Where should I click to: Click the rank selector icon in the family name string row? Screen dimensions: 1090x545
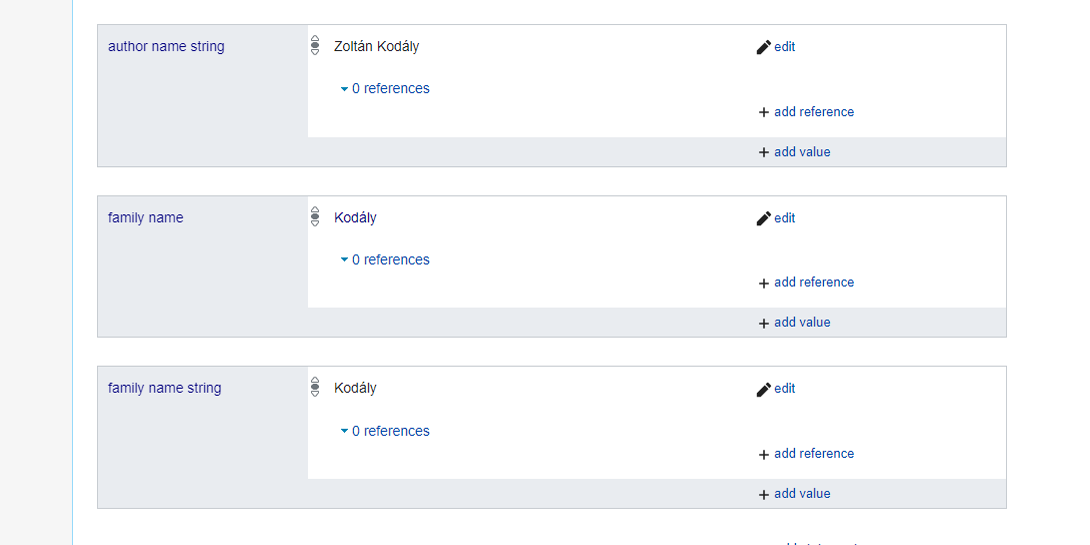(x=315, y=388)
